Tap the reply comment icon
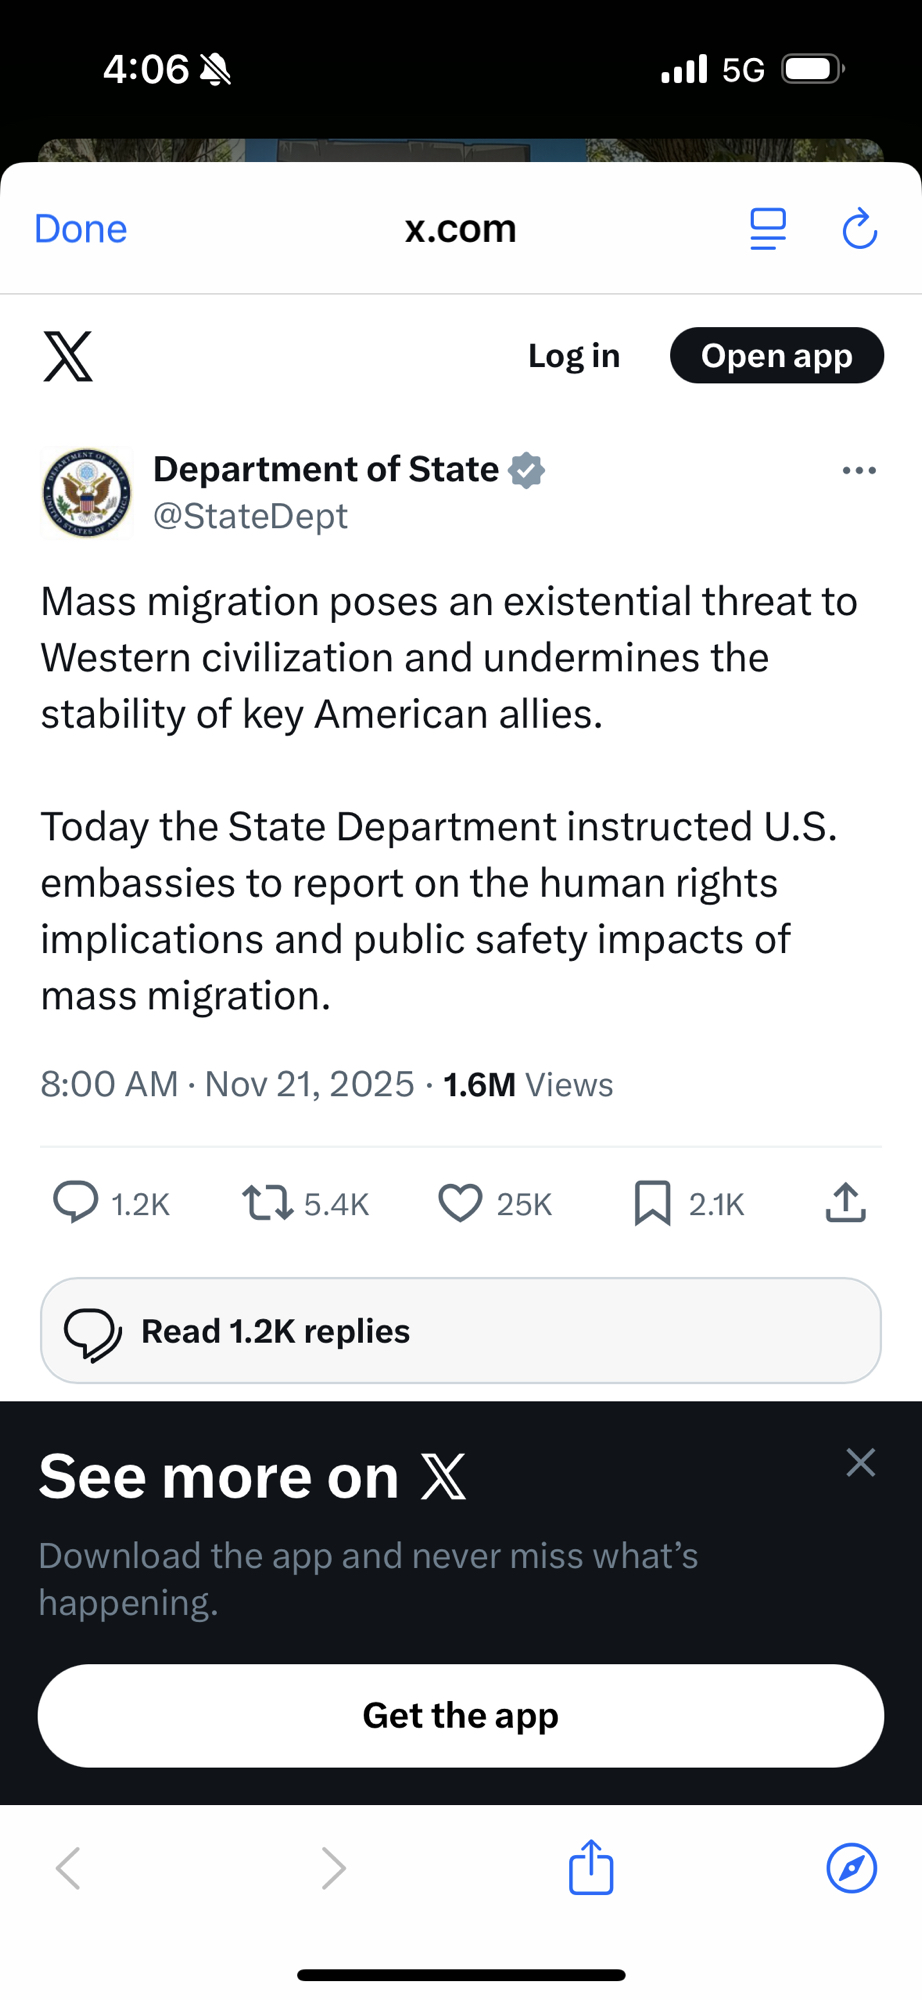 click(x=76, y=1202)
